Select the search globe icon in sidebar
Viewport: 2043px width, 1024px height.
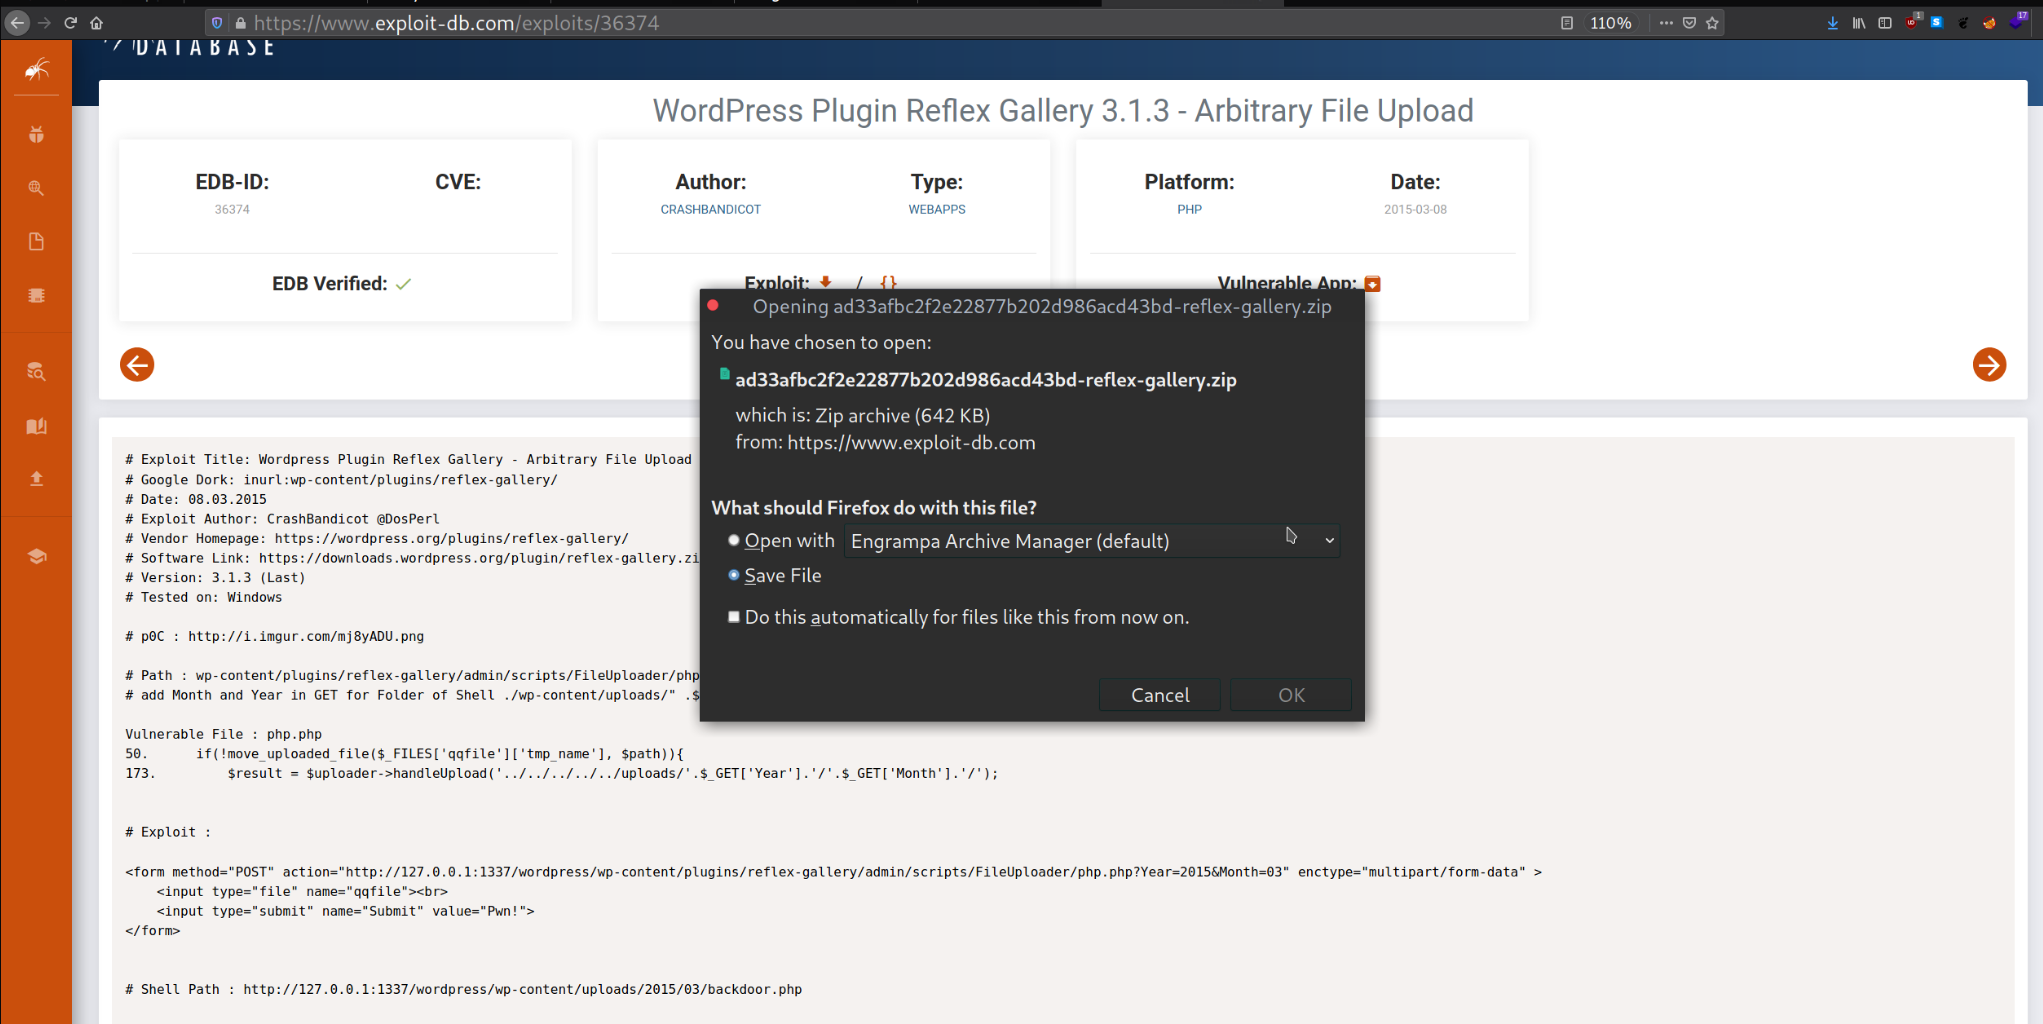(x=36, y=187)
